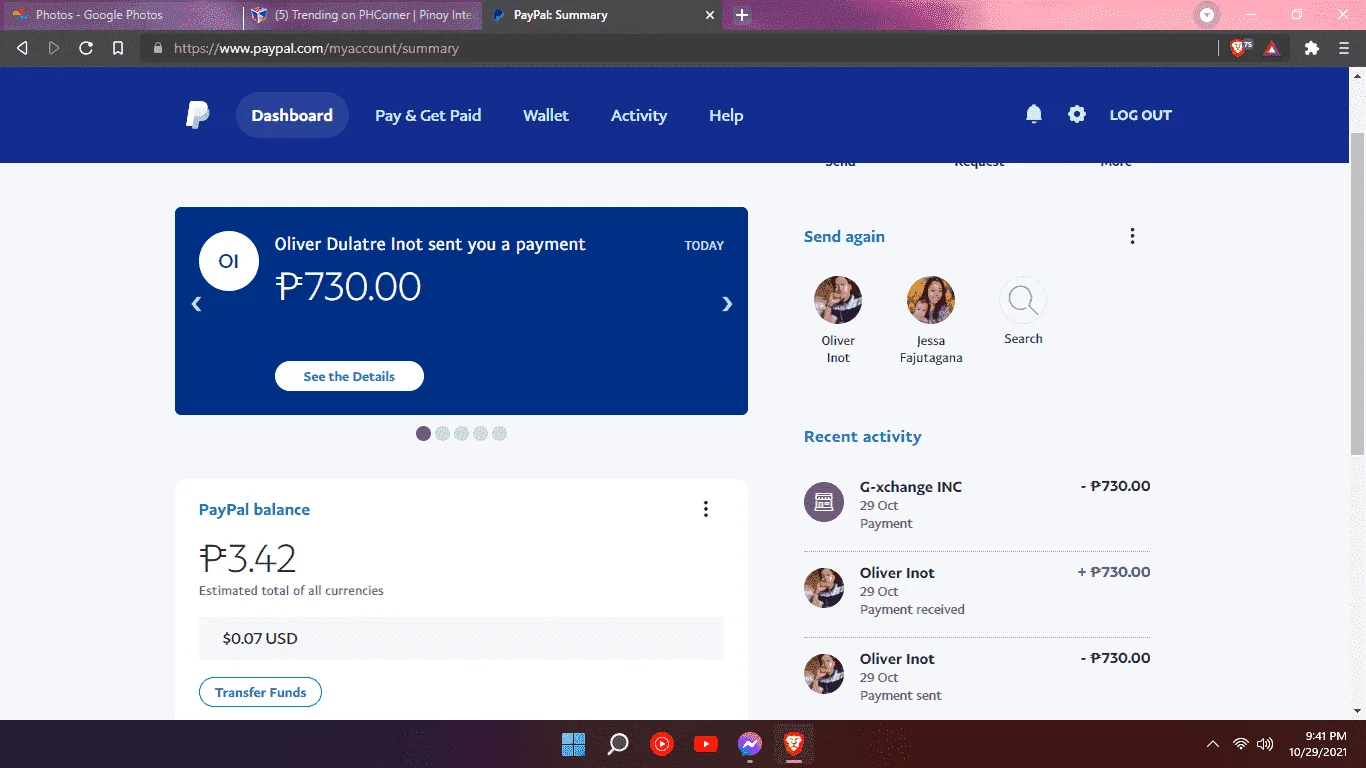Image resolution: width=1366 pixels, height=768 pixels.
Task: Open the Wallet menu item
Action: pos(546,115)
